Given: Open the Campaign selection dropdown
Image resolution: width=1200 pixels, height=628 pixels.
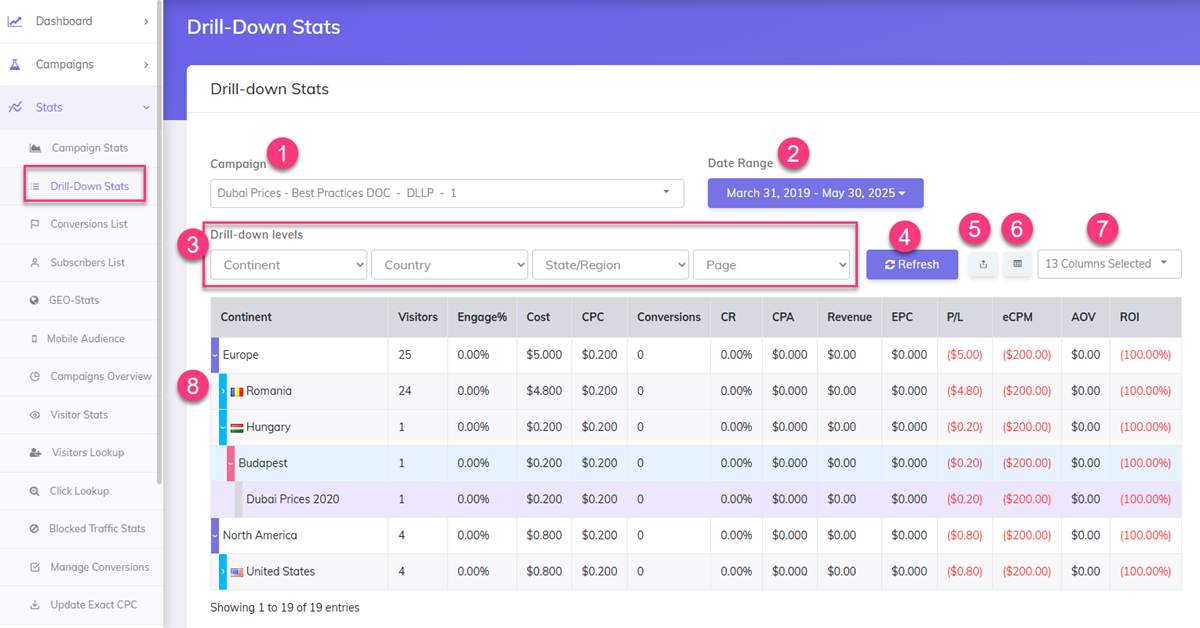Looking at the screenshot, I should [446, 193].
